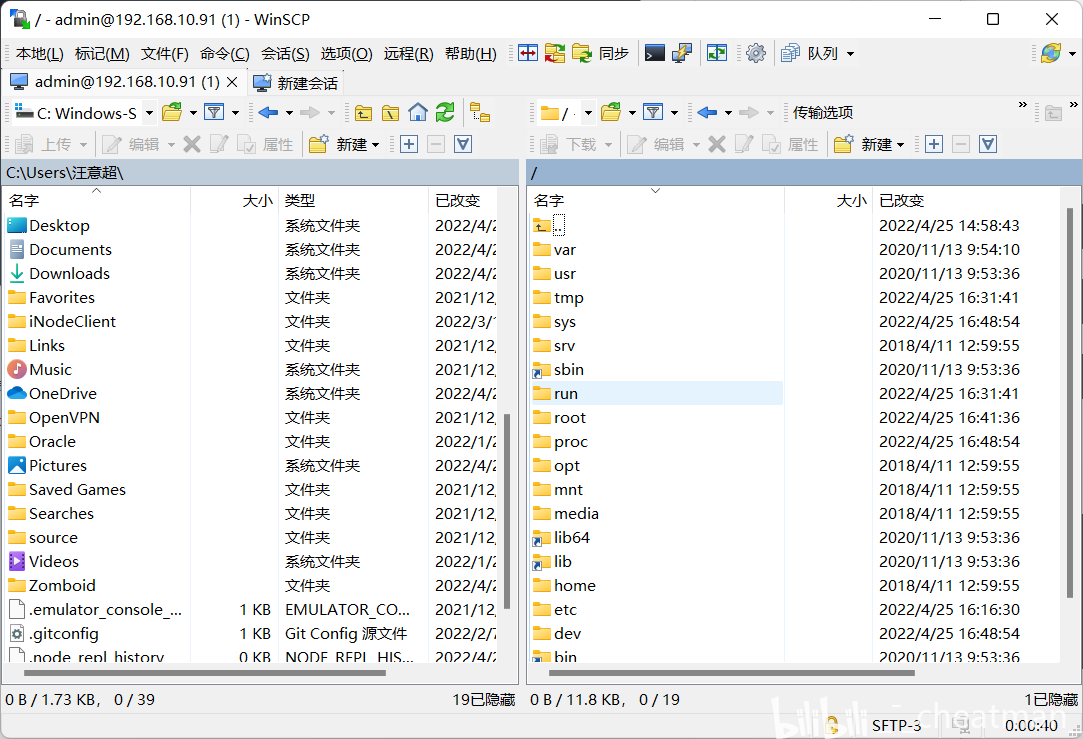Sort remote files by 大小 column
1083x739 pixels.
click(828, 200)
